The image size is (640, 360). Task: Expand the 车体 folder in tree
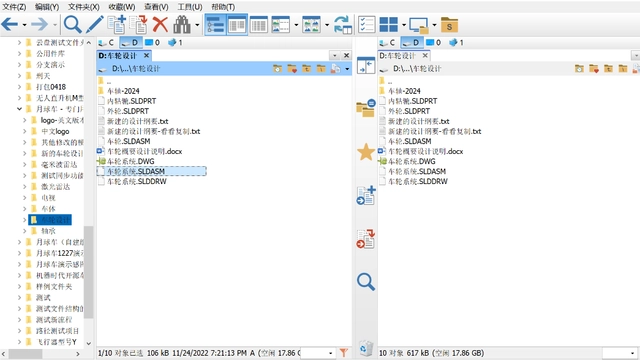click(x=24, y=209)
